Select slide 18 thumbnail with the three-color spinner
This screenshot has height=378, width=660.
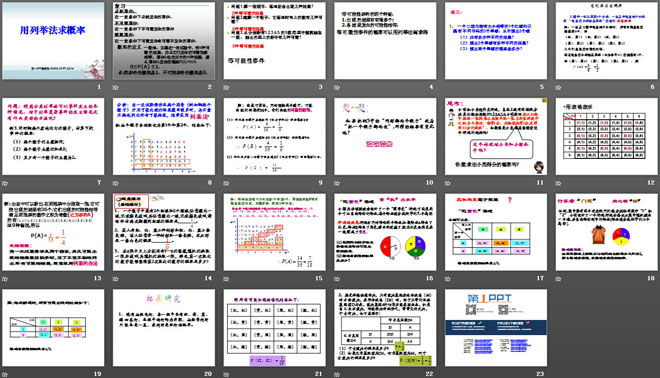click(607, 232)
